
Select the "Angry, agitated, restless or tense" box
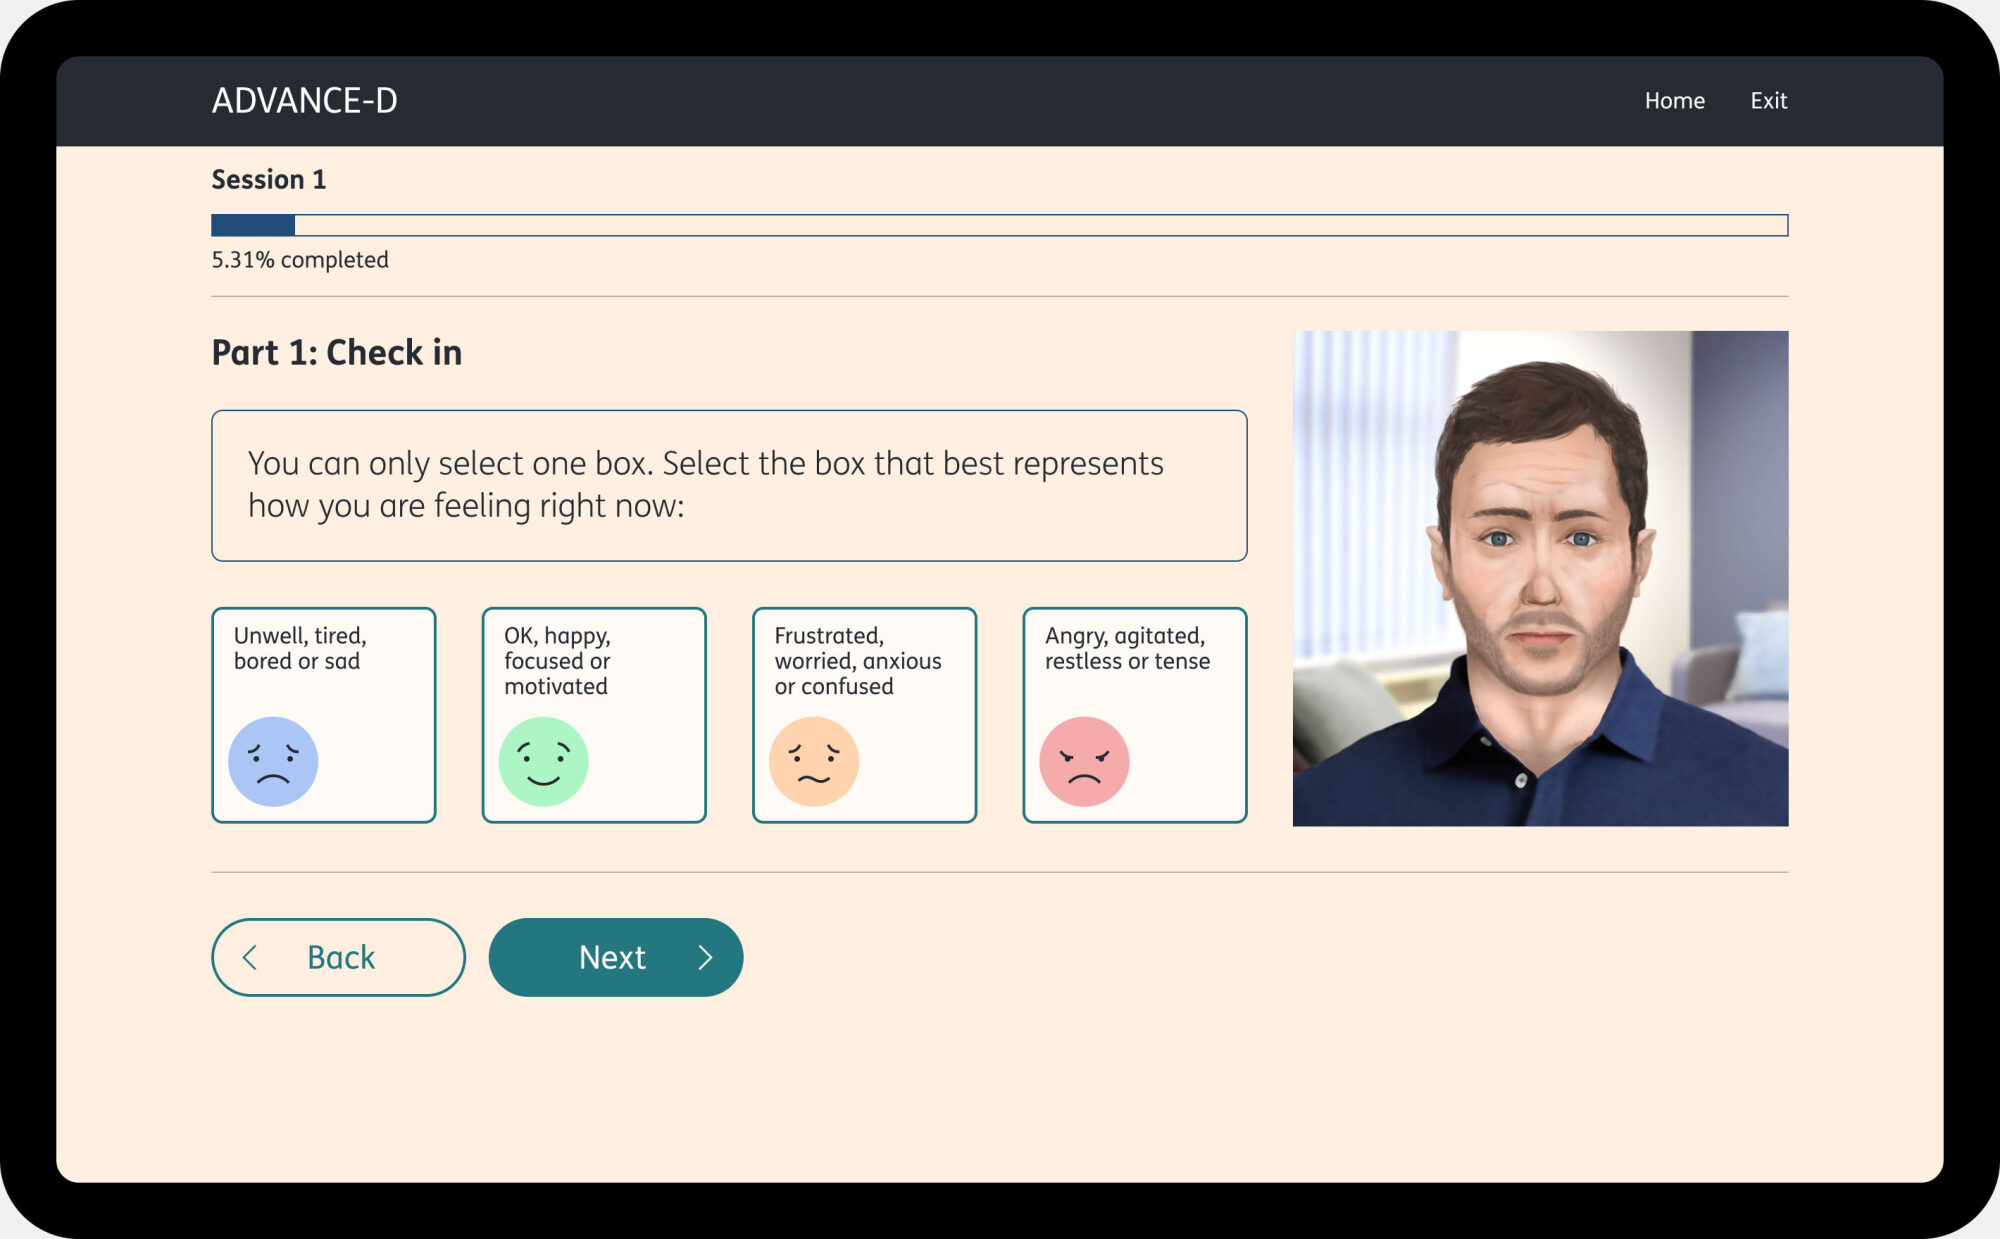pos(1135,715)
